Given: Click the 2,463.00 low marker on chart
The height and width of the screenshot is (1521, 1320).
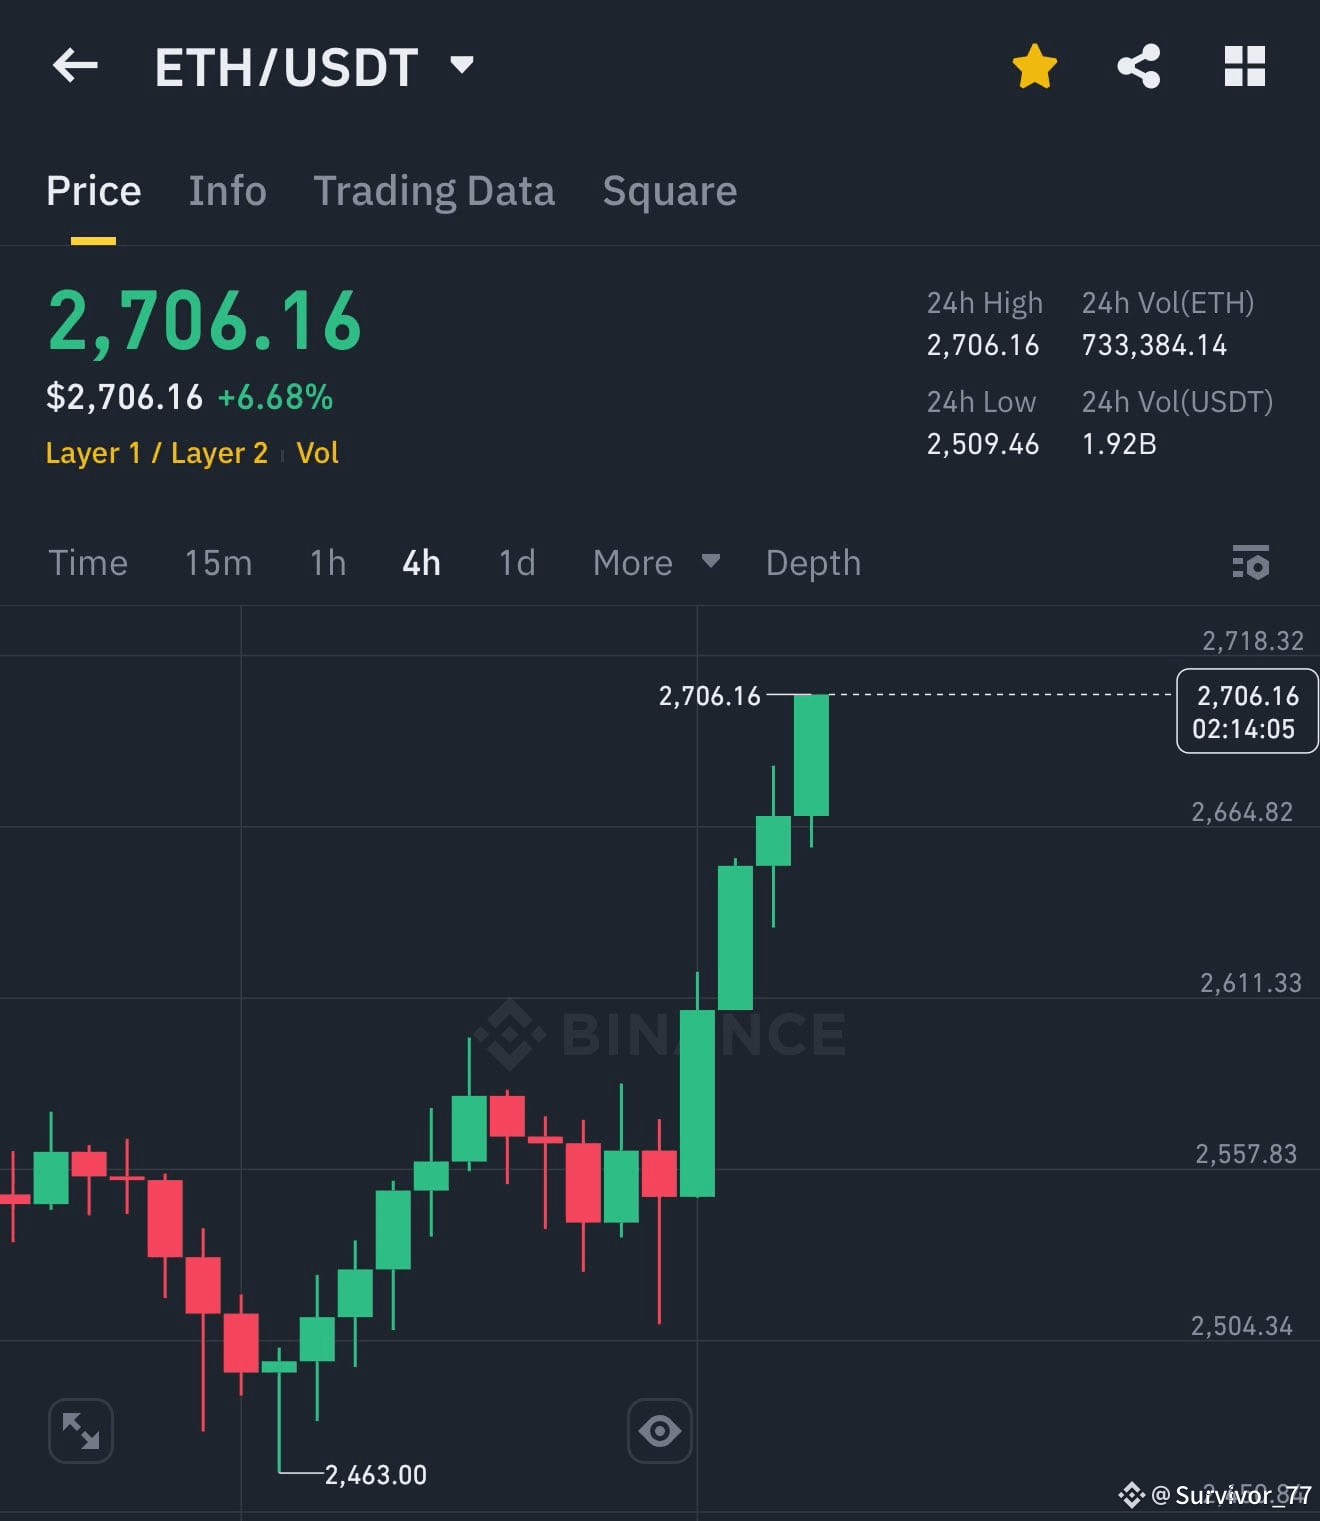Looking at the screenshot, I should click(375, 1475).
